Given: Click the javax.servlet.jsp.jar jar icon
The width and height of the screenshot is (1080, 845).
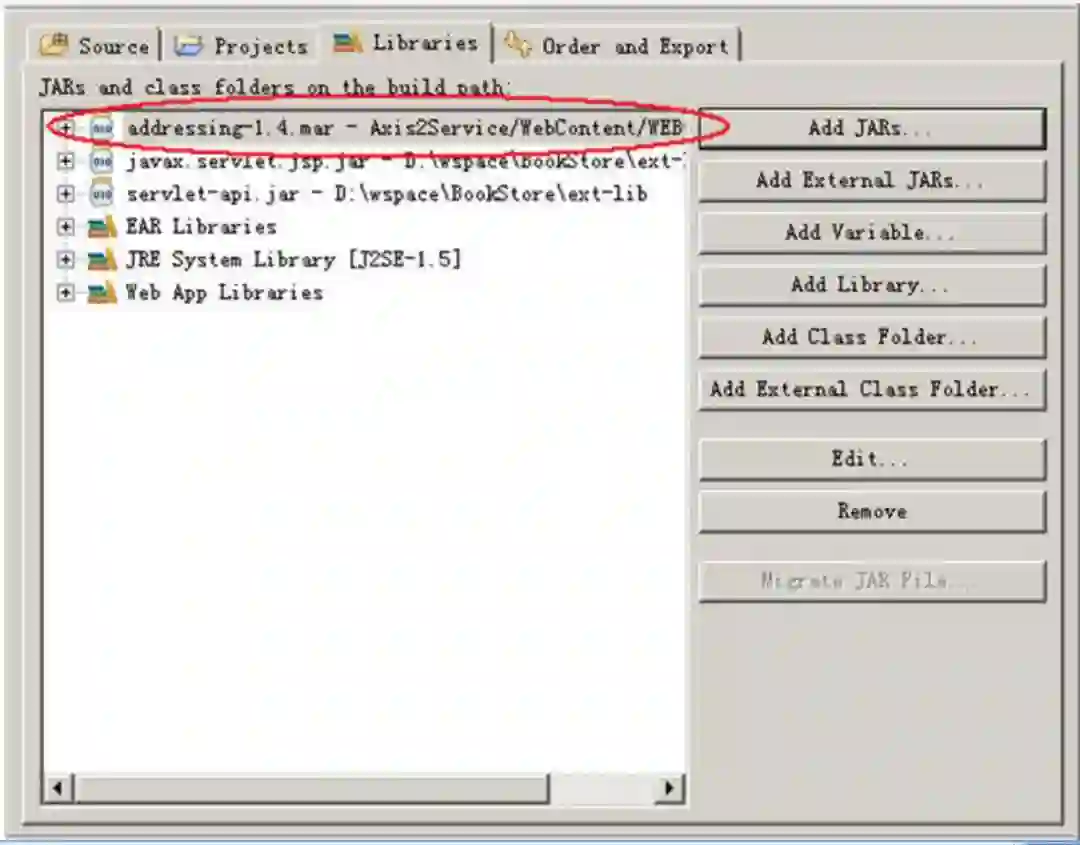Looking at the screenshot, I should tap(102, 160).
